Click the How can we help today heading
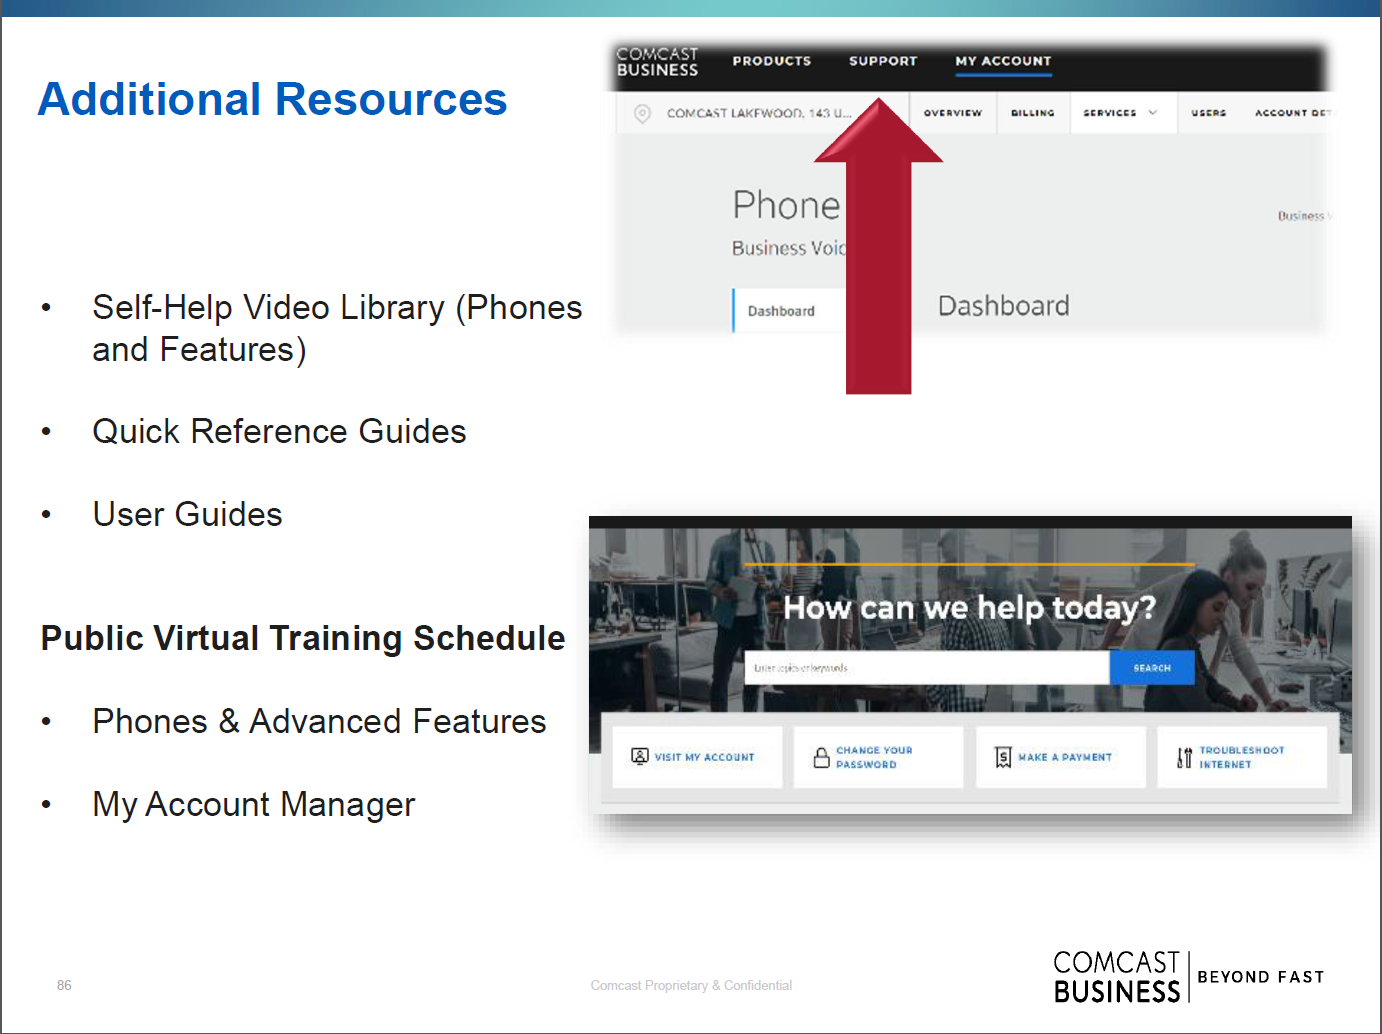This screenshot has width=1382, height=1034. (x=969, y=607)
